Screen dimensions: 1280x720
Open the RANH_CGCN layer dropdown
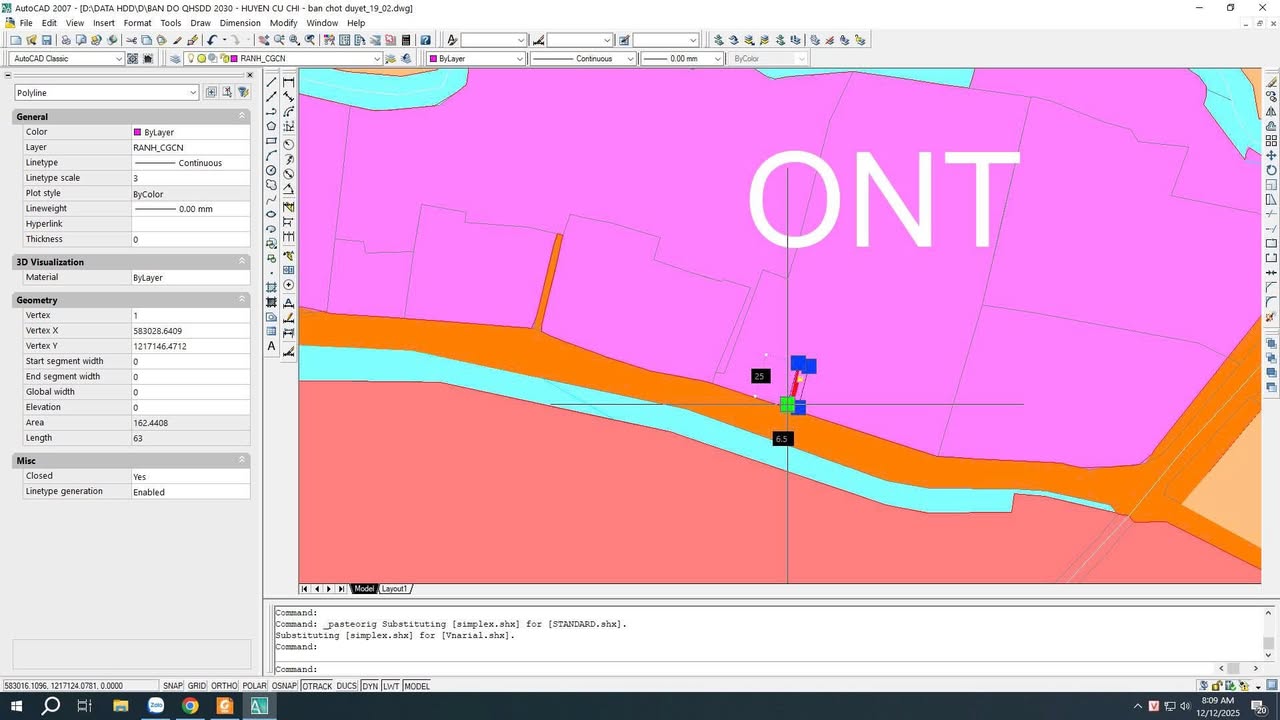(377, 58)
